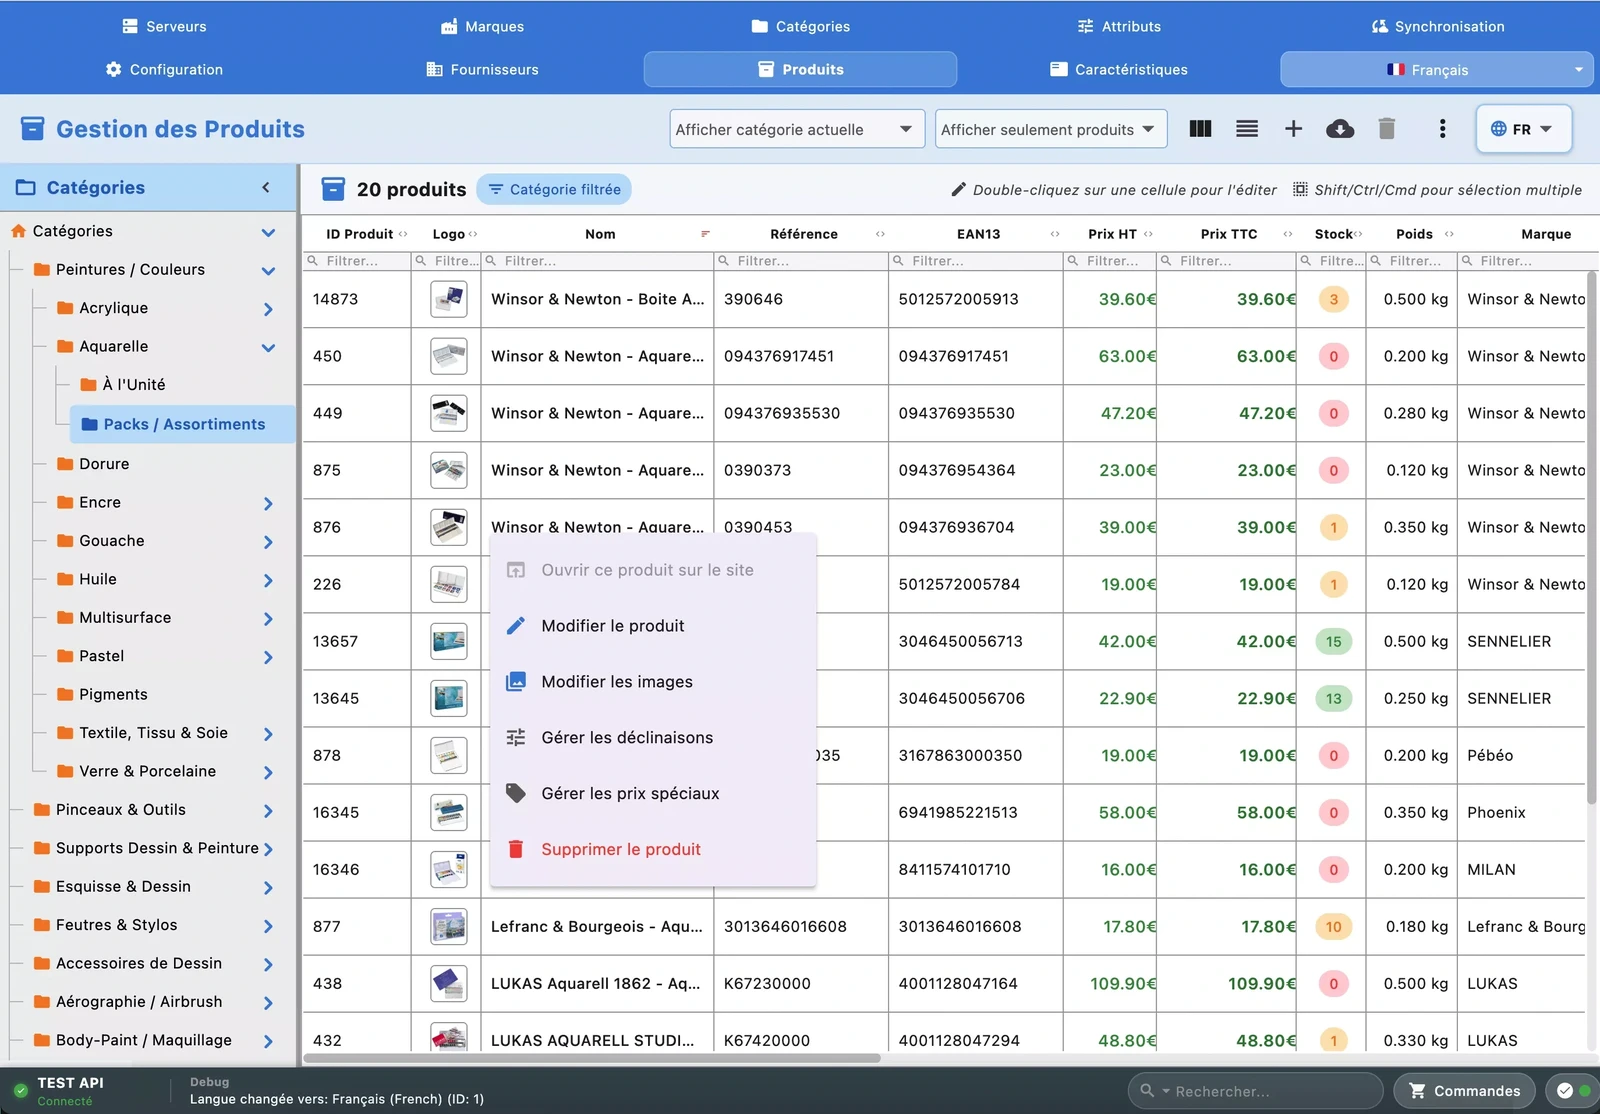The width and height of the screenshot is (1600, 1114).
Task: Select Supprimer le produit menu entry
Action: click(x=620, y=850)
